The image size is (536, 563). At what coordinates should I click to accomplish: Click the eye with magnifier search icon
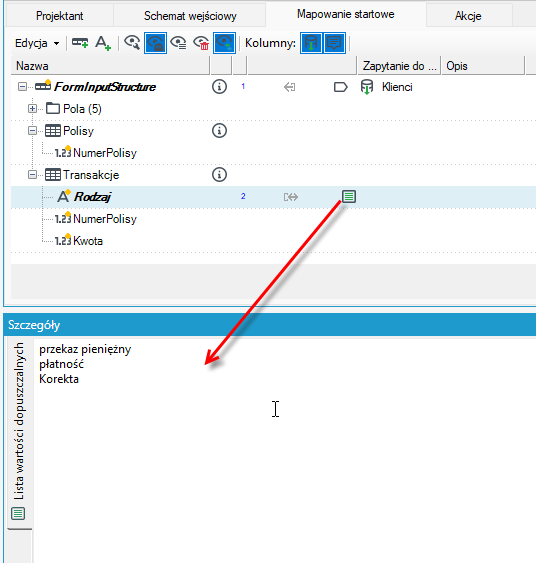(132, 43)
